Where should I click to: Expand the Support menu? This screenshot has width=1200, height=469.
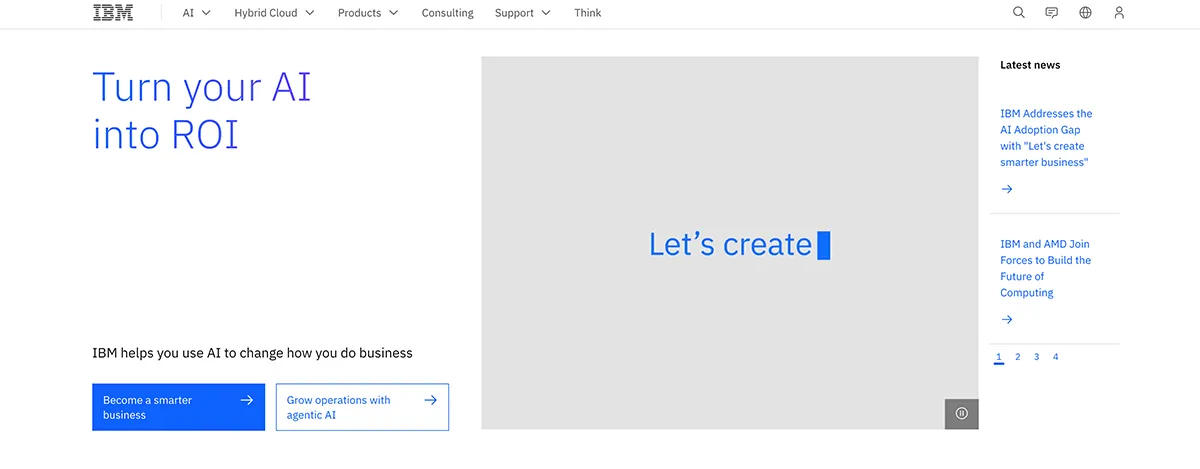click(x=522, y=13)
